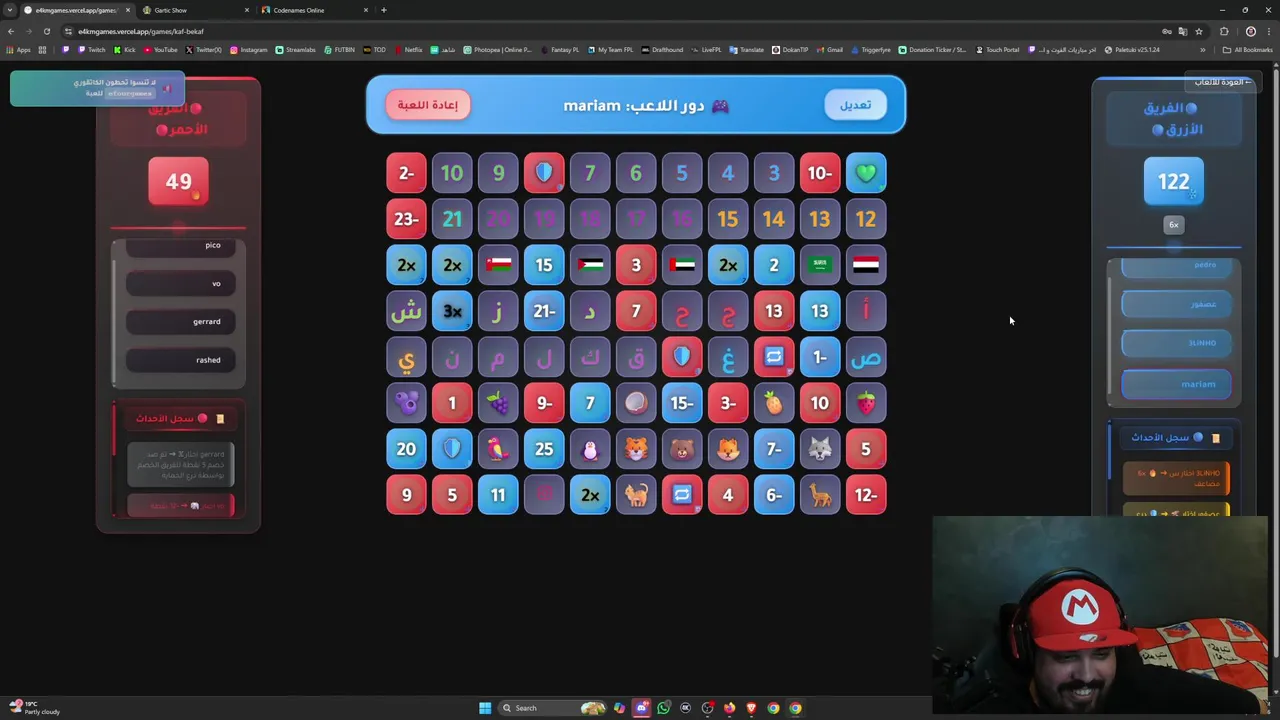This screenshot has height=720, width=1280.
Task: Select player عصفور in blue team
Action: [1176, 304]
